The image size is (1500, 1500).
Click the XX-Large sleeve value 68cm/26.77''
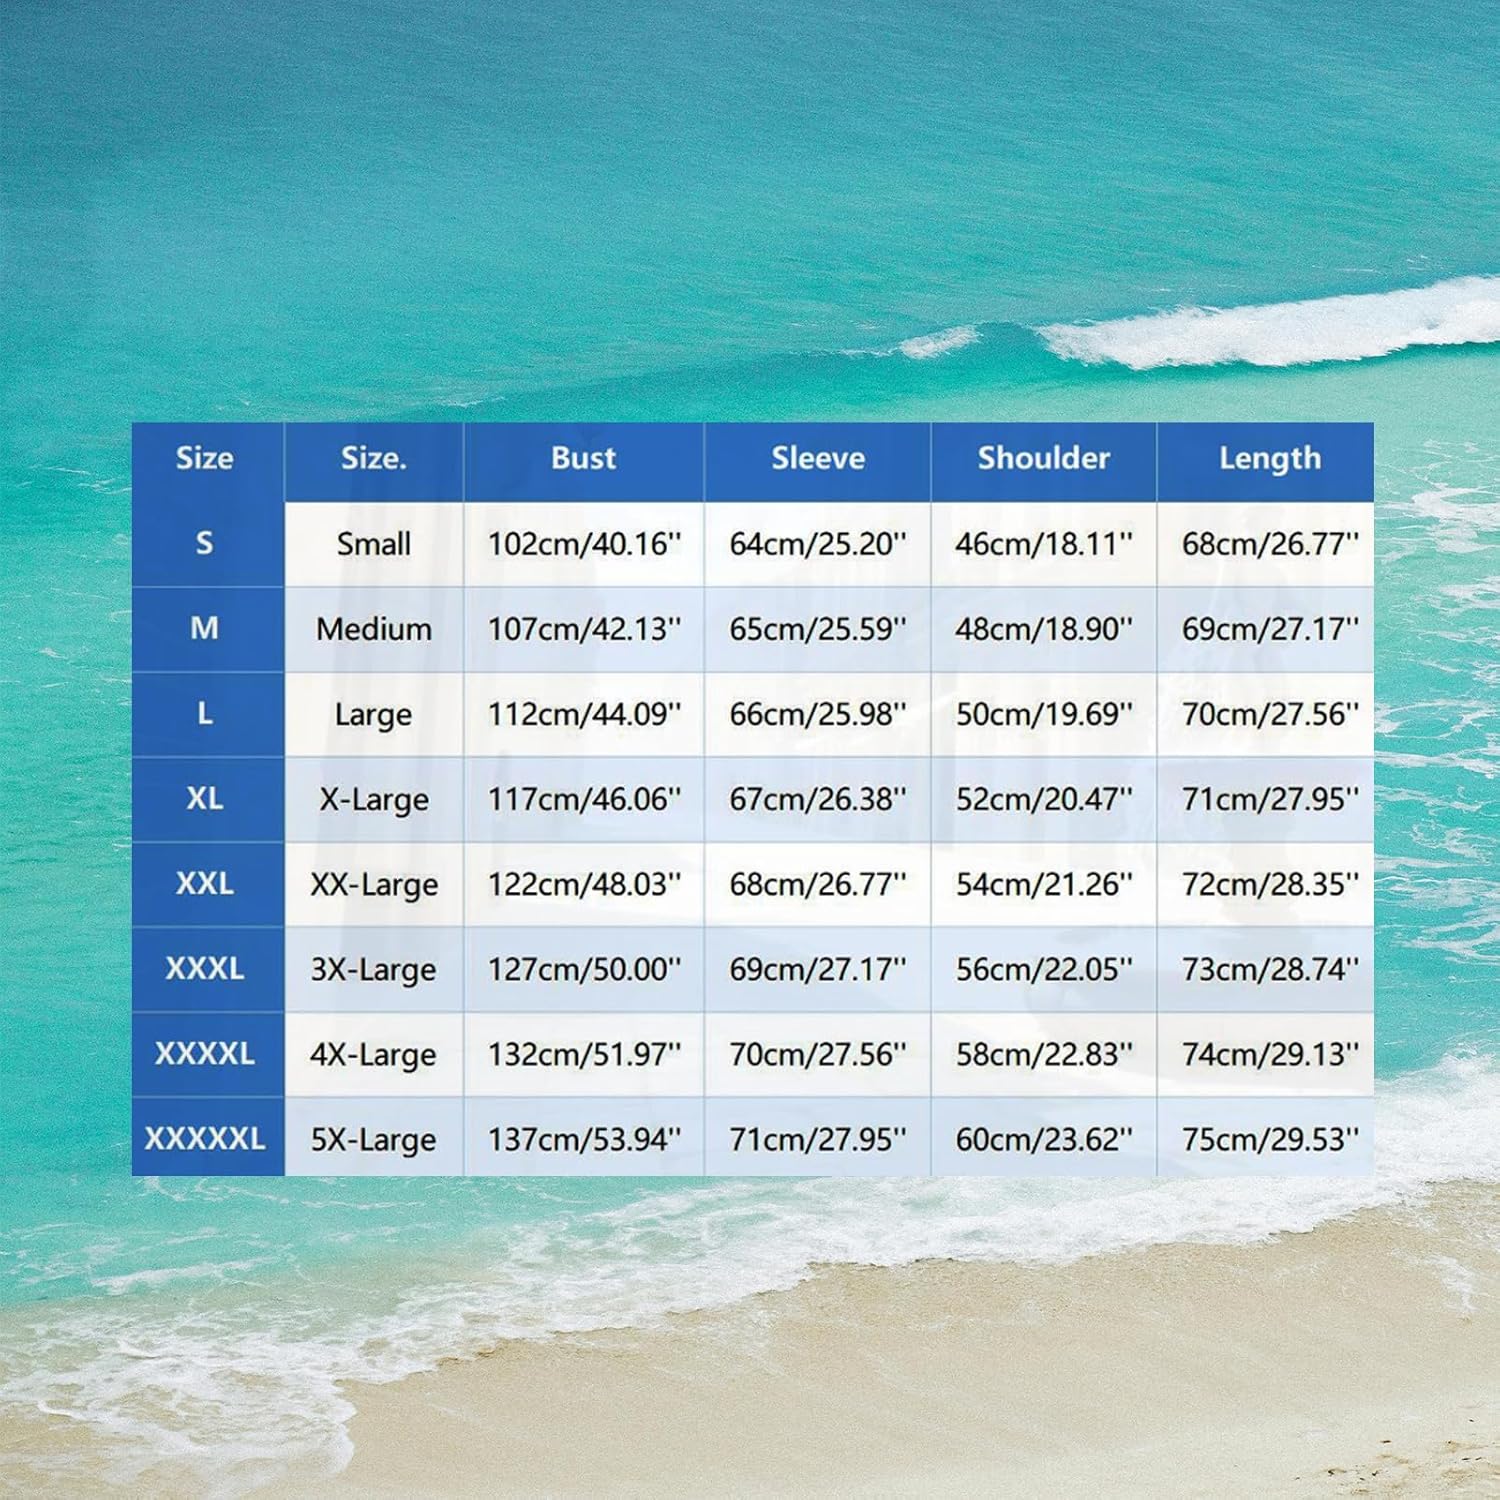(818, 884)
